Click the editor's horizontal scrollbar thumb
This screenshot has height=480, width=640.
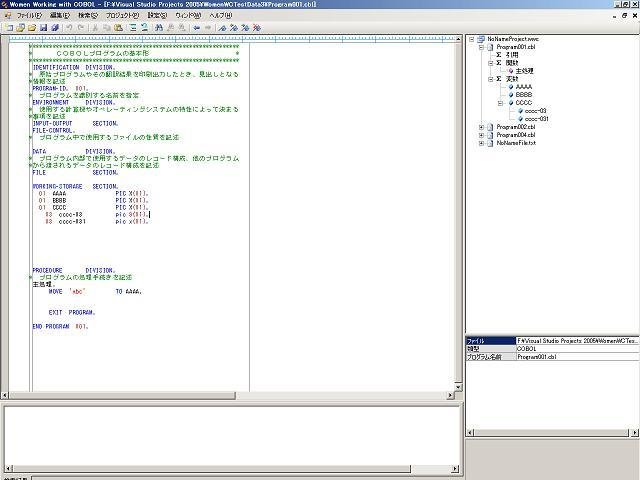(x=123, y=396)
